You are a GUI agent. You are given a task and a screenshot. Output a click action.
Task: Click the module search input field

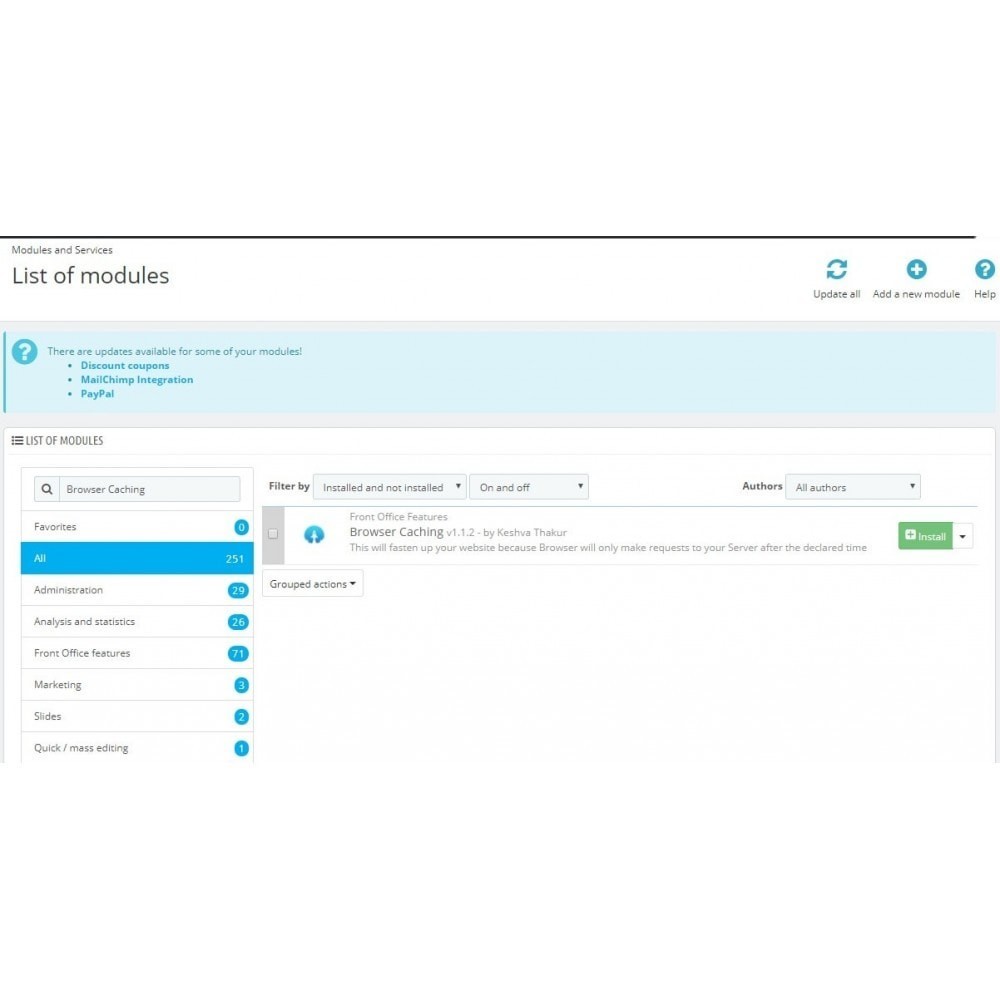[150, 489]
